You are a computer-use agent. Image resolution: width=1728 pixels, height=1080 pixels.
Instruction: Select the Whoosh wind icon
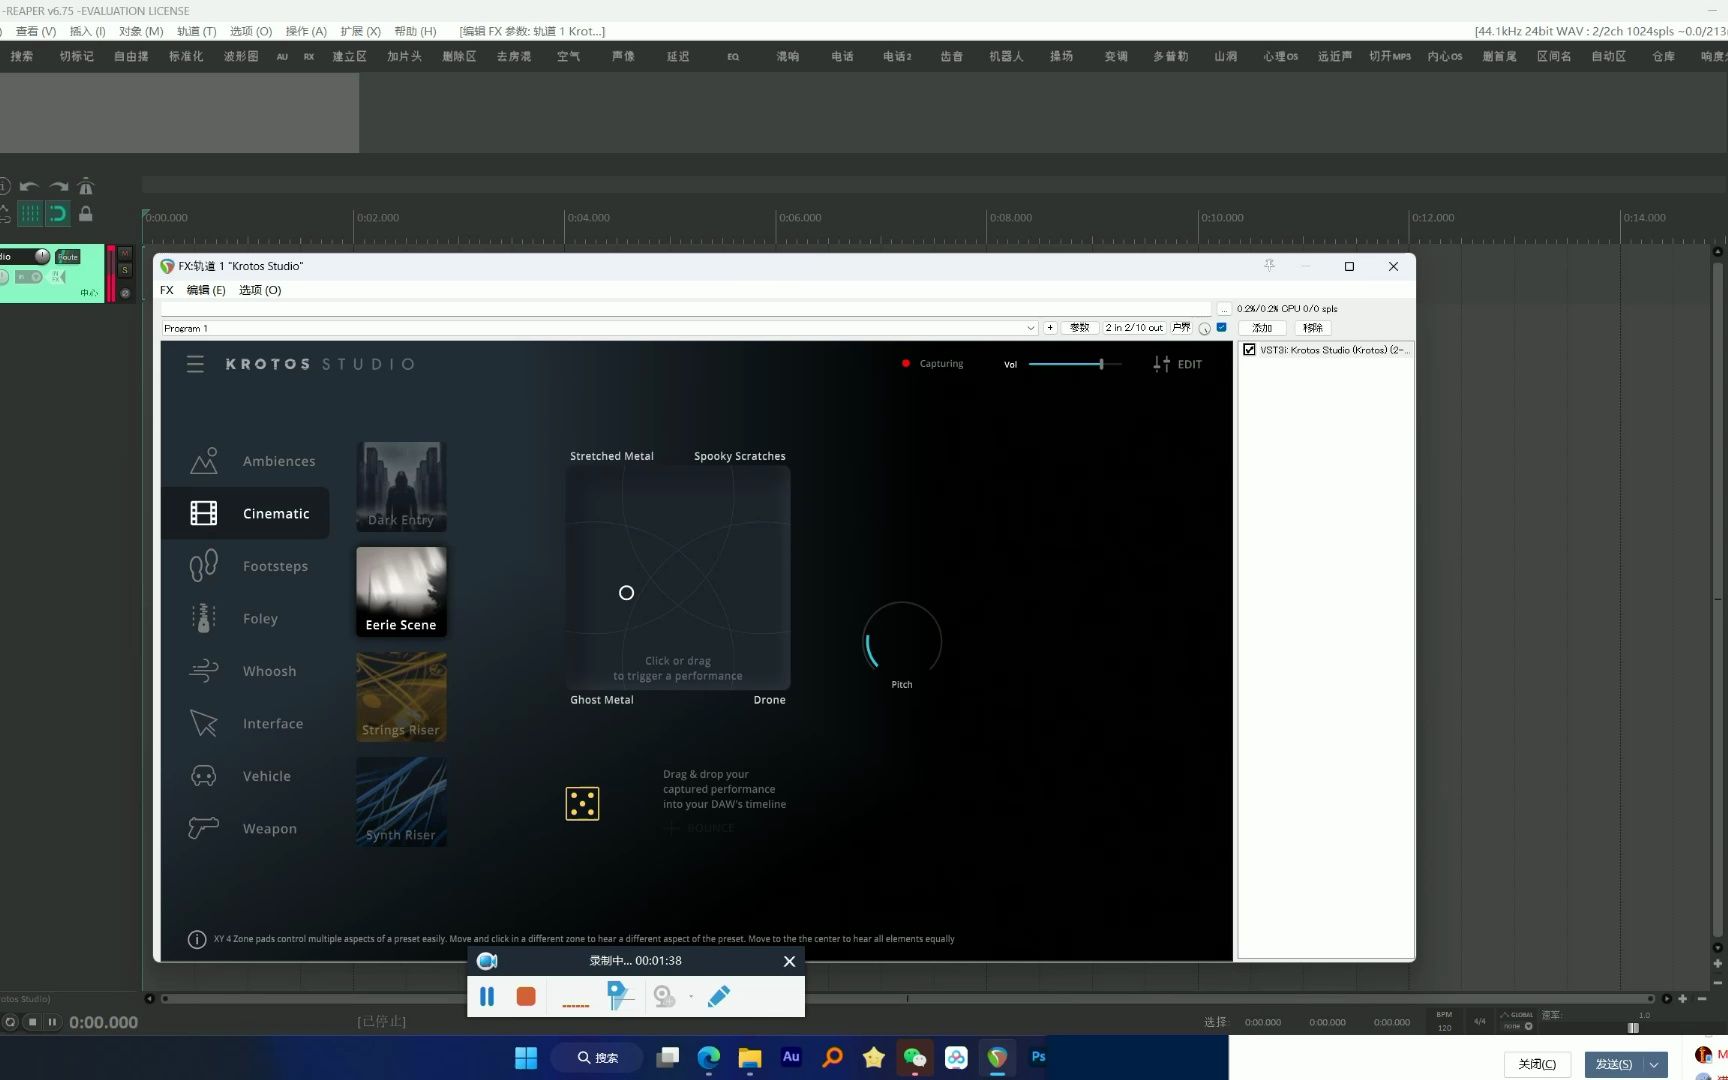(x=204, y=671)
